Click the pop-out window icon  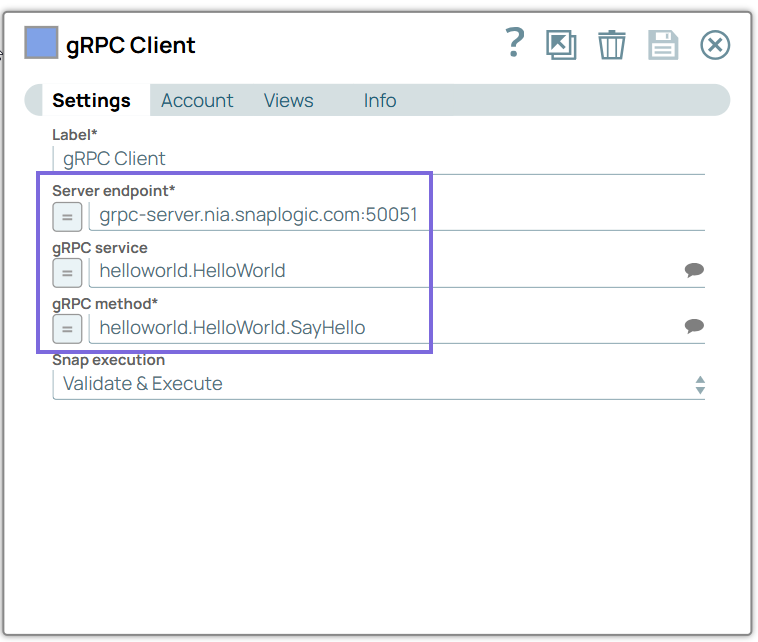(561, 45)
